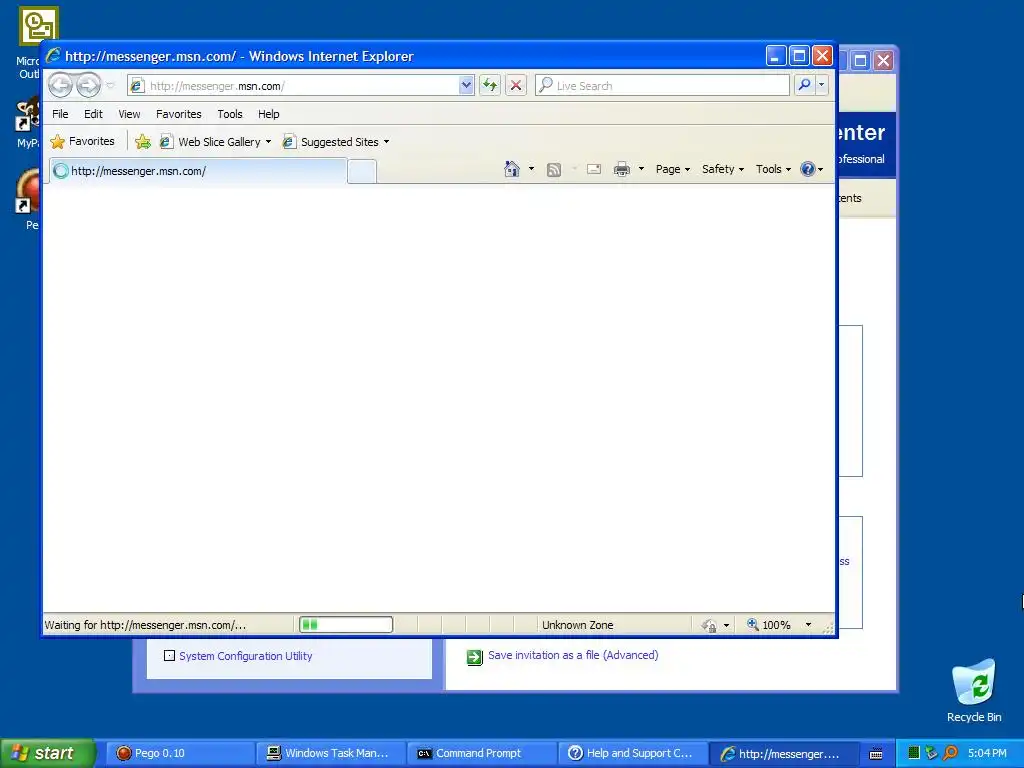The width and height of the screenshot is (1024, 768).
Task: Open the Help menu
Action: [268, 114]
